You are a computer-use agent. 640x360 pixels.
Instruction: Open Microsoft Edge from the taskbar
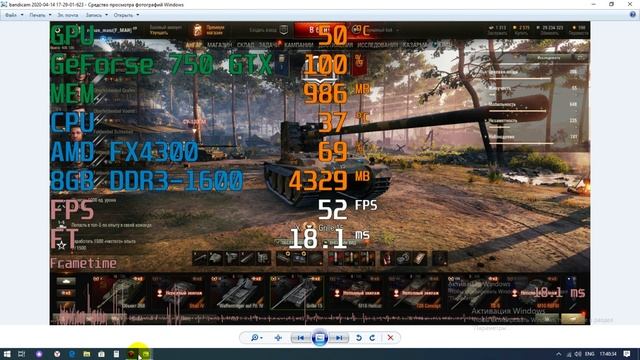click(x=72, y=354)
